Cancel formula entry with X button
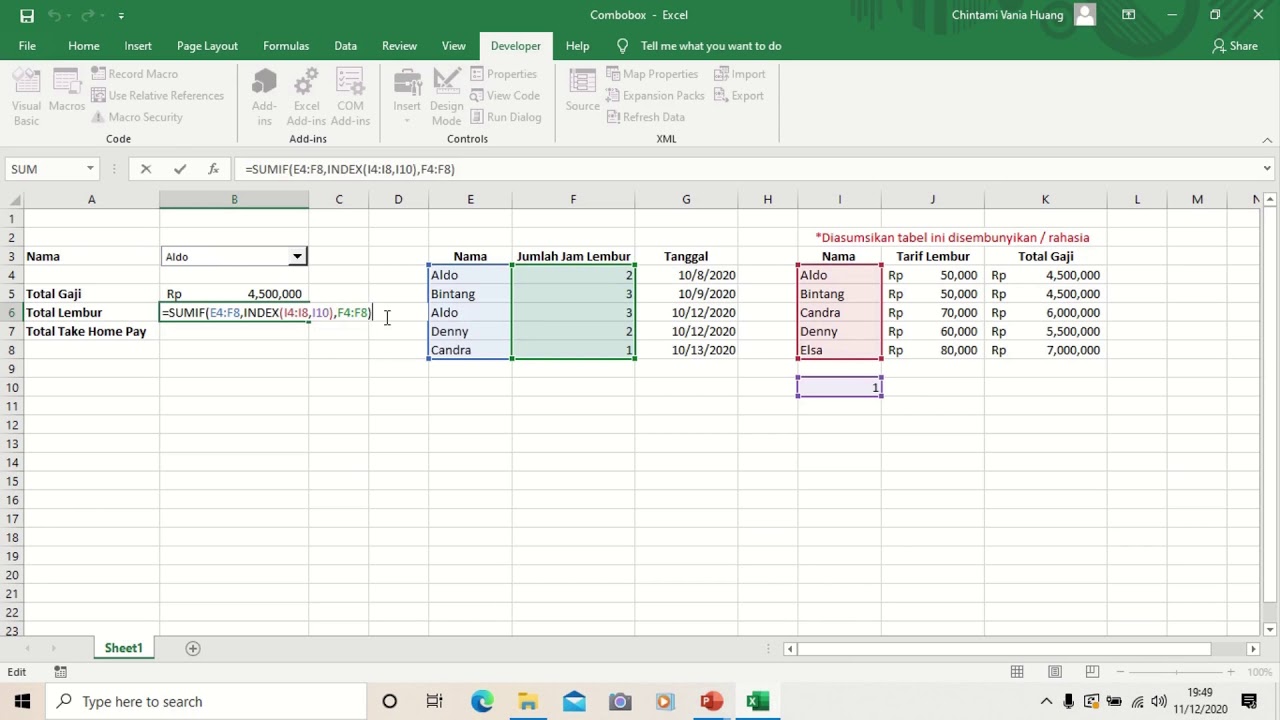The height and width of the screenshot is (720, 1280). coord(146,169)
